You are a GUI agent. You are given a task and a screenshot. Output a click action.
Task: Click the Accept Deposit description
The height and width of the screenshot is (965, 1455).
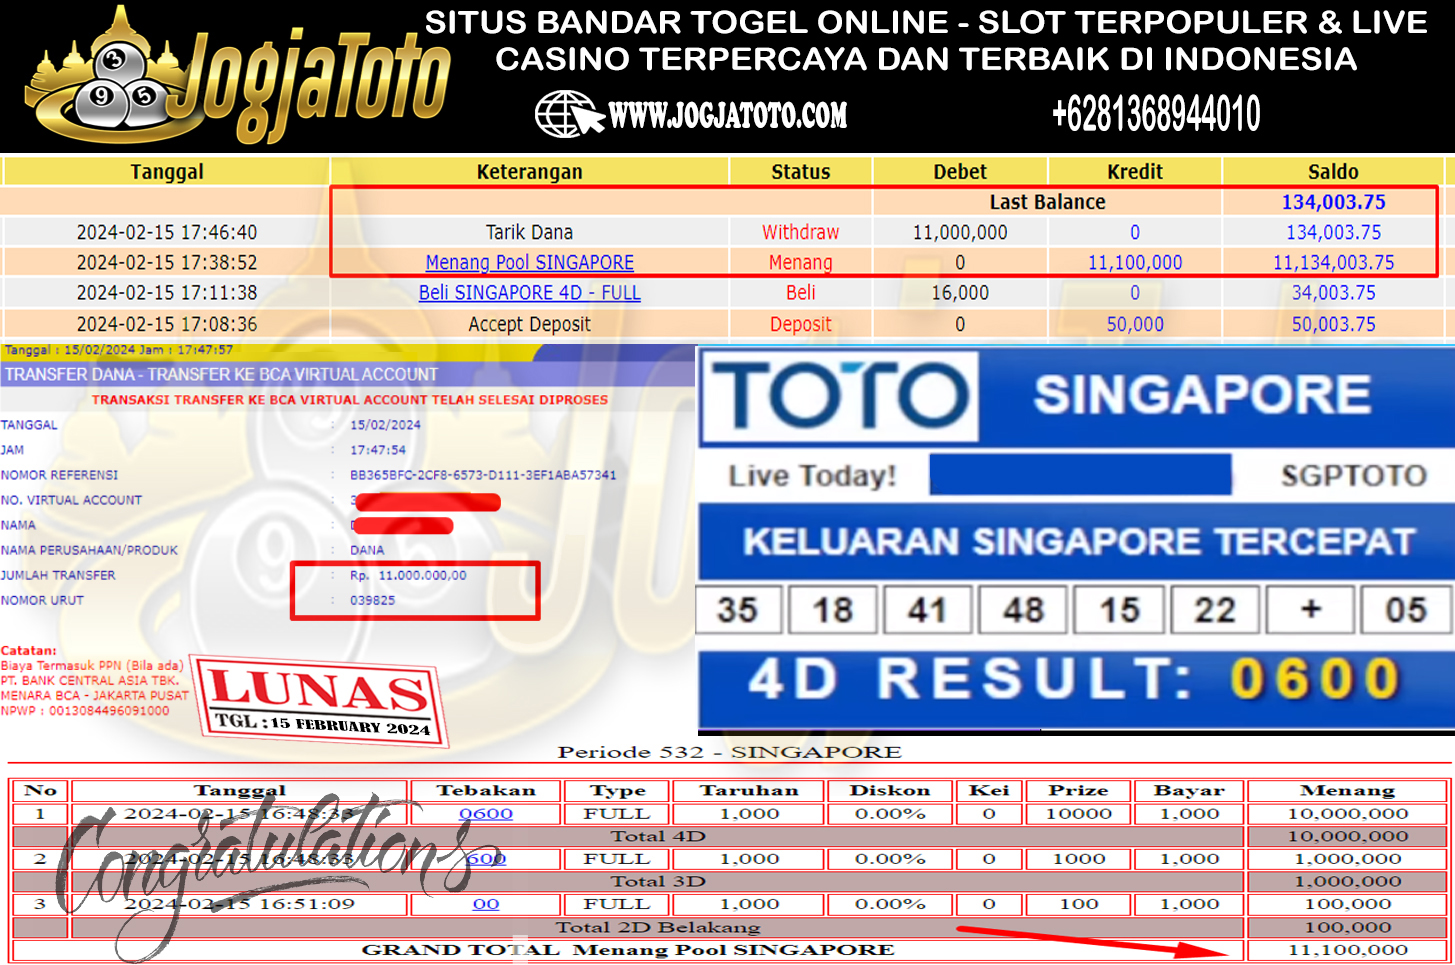coord(530,324)
